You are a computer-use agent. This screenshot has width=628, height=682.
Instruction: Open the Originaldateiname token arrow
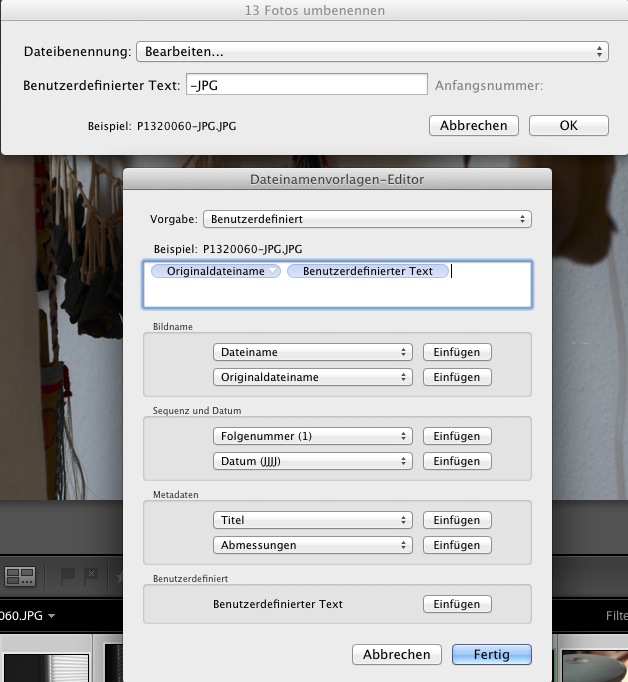pos(273,271)
